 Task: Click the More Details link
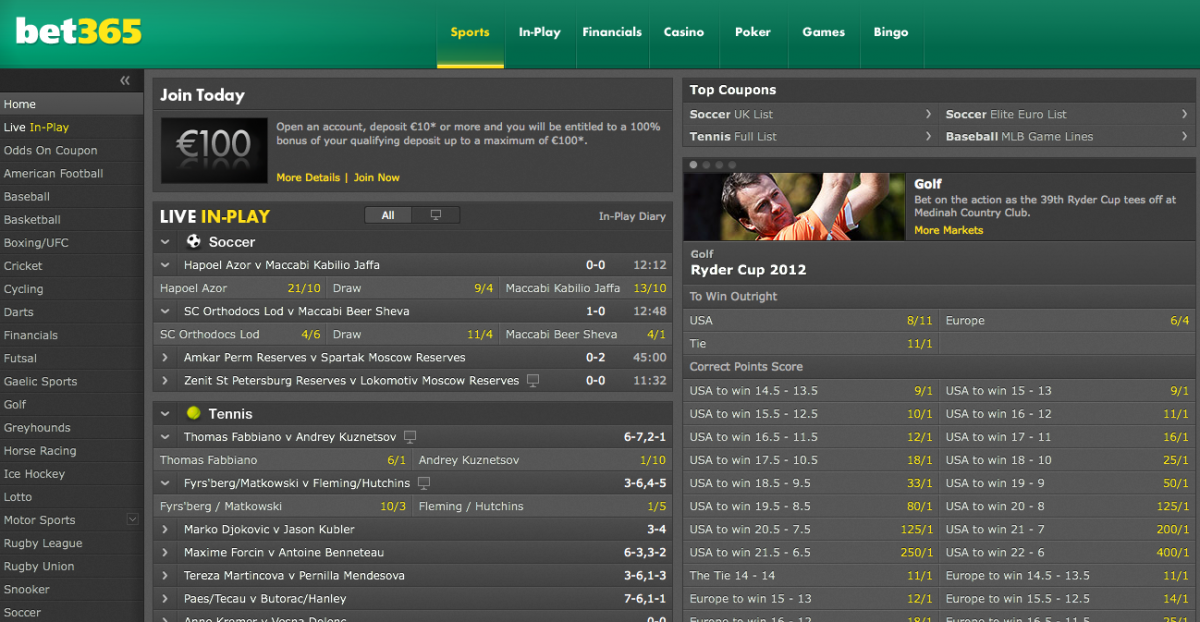[308, 178]
